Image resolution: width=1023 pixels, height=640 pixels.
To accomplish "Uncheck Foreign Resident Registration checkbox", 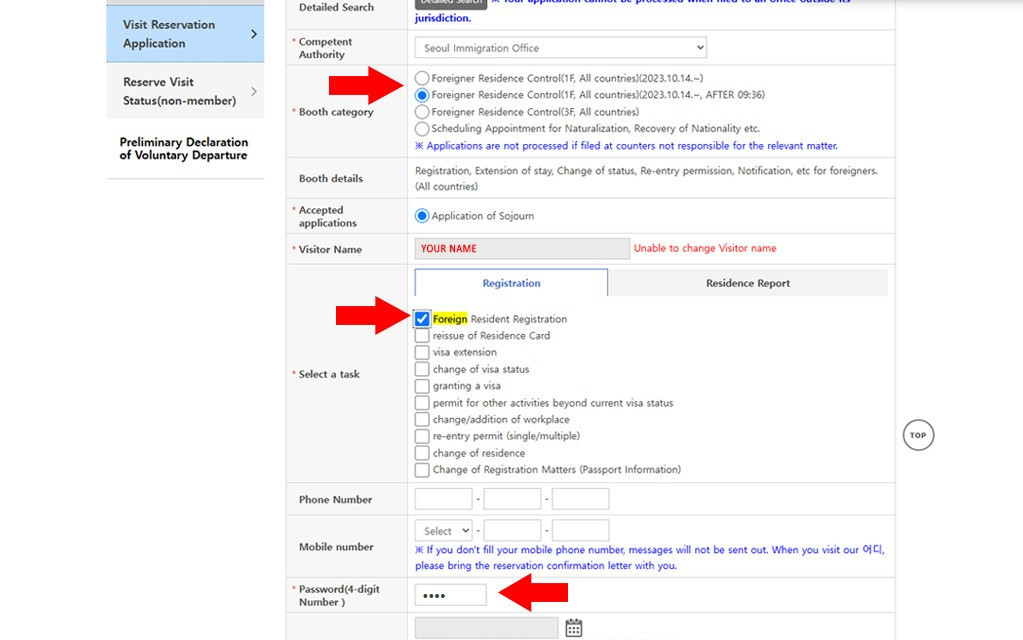I will (x=422, y=319).
